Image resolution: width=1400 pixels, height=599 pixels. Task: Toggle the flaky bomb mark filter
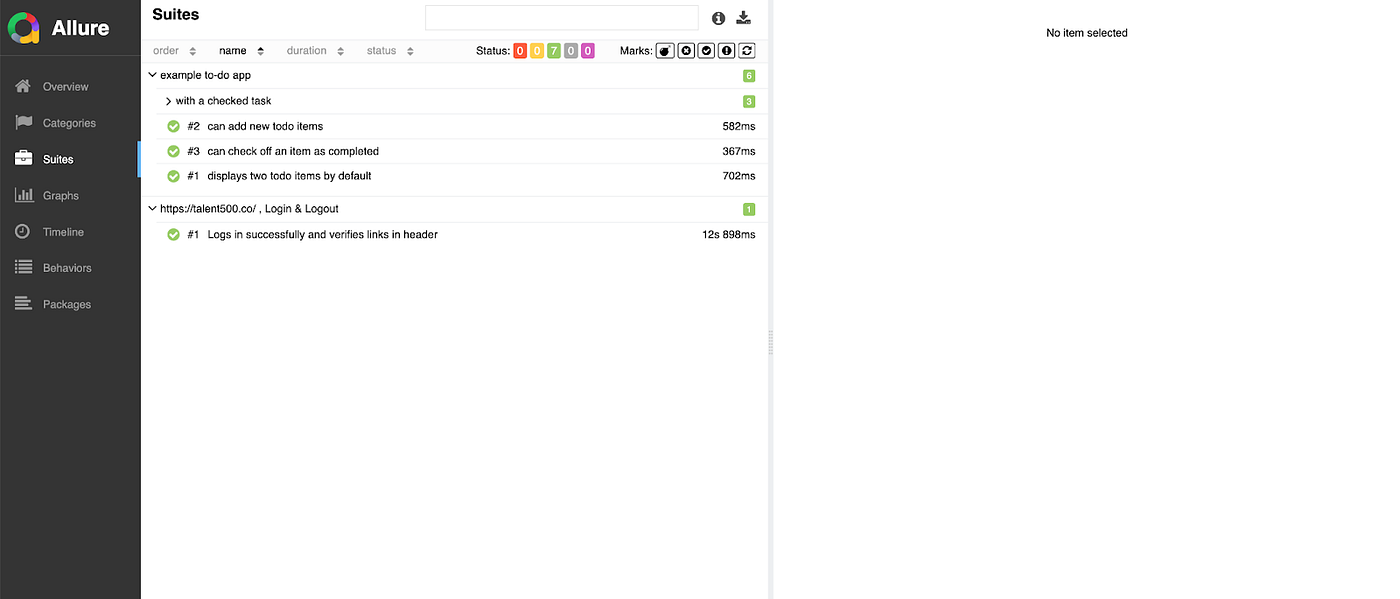665,51
